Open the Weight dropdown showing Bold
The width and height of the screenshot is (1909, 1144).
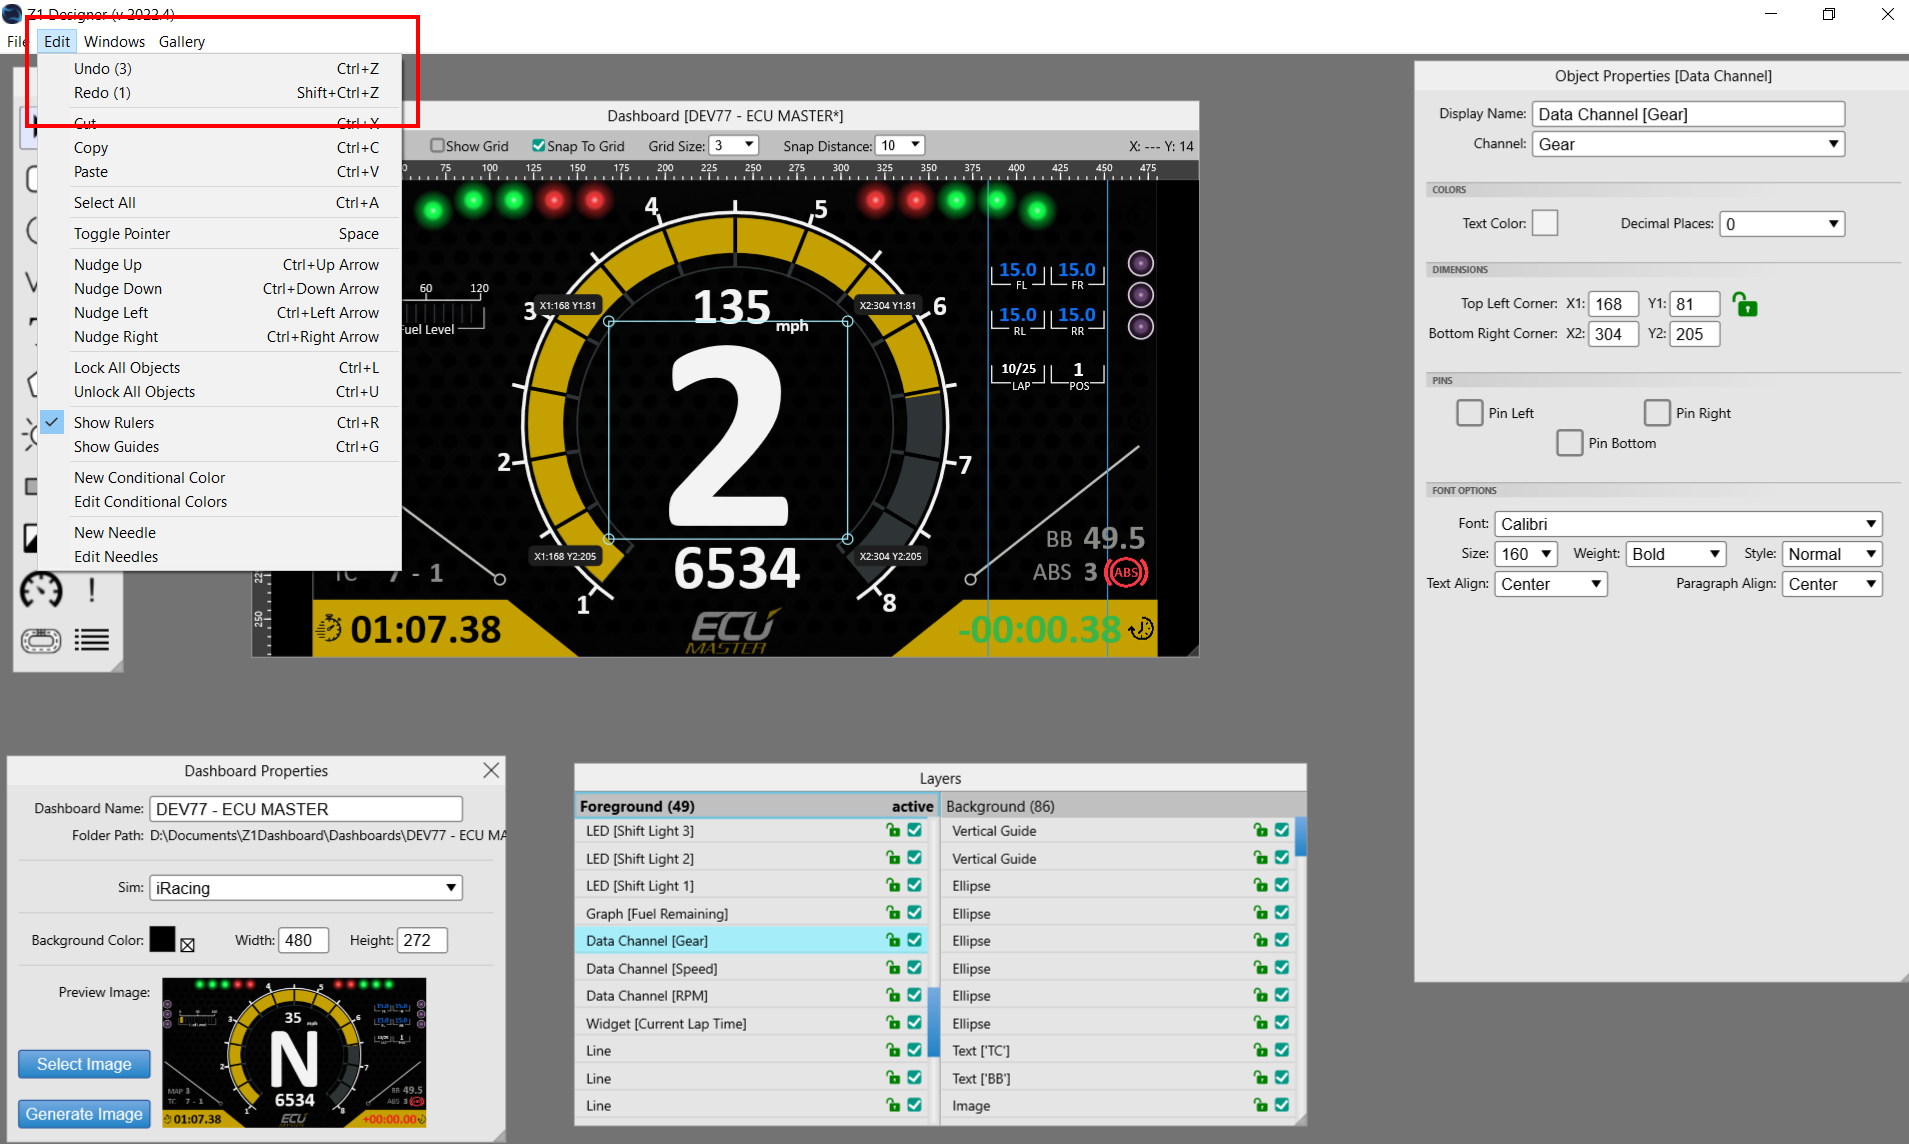1677,554
